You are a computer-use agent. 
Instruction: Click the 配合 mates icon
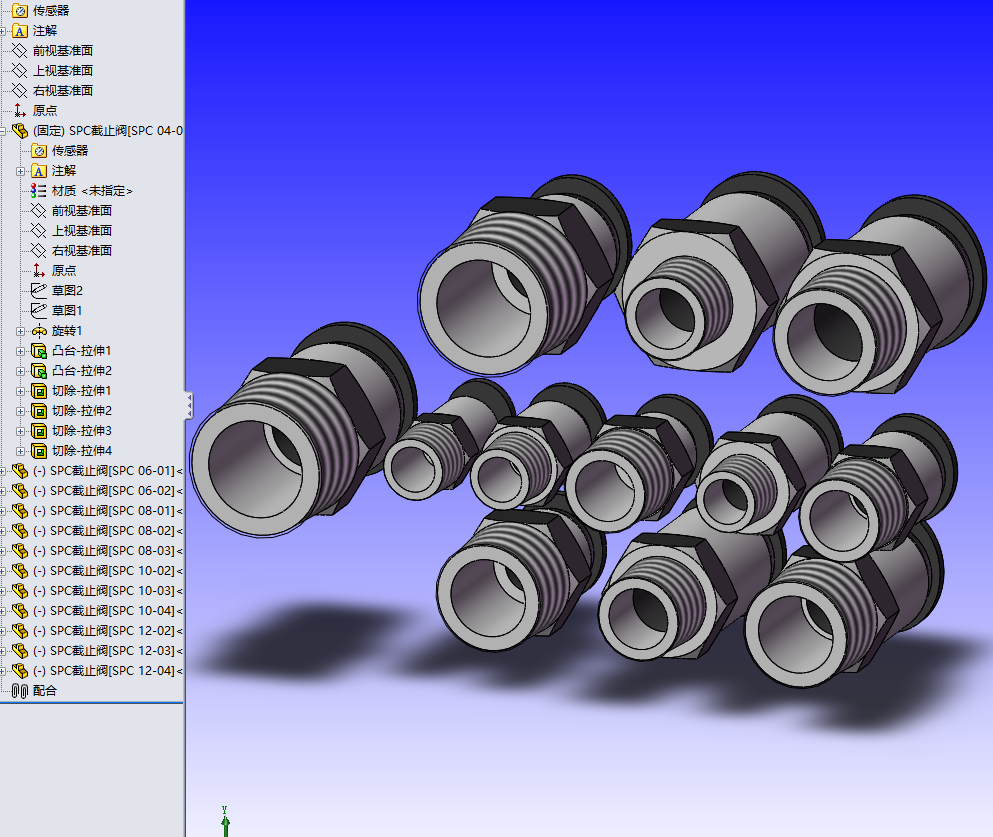tap(20, 691)
